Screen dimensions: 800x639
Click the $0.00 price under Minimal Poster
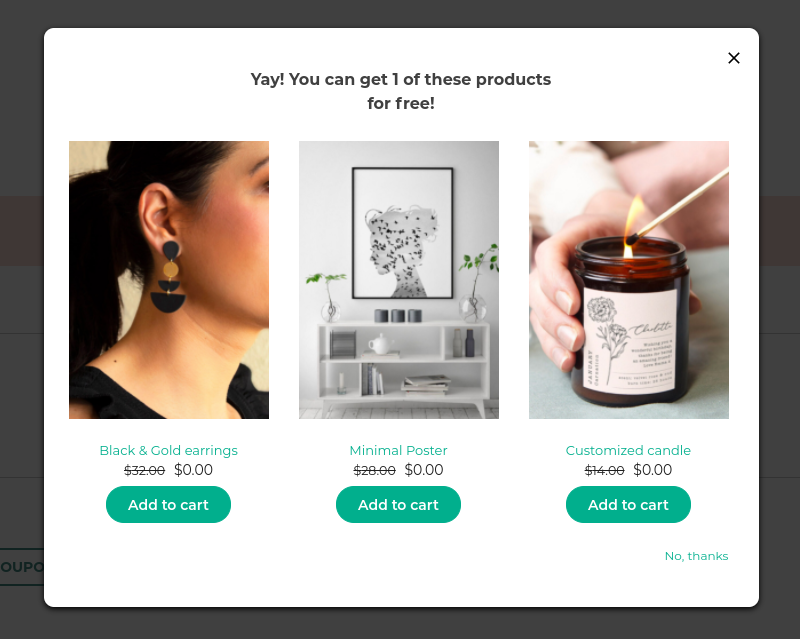[424, 470]
